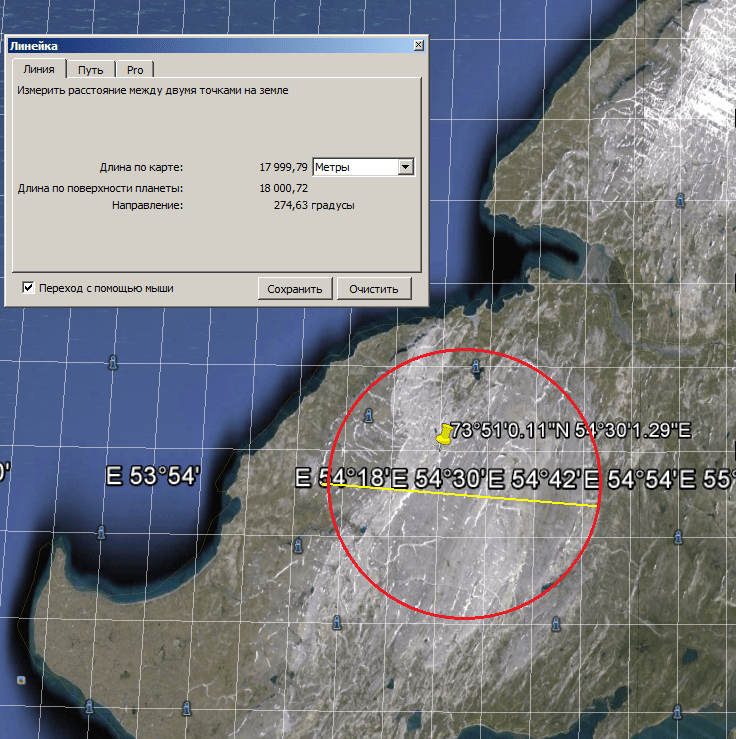Click the E 54°30' grid label

[439, 479]
